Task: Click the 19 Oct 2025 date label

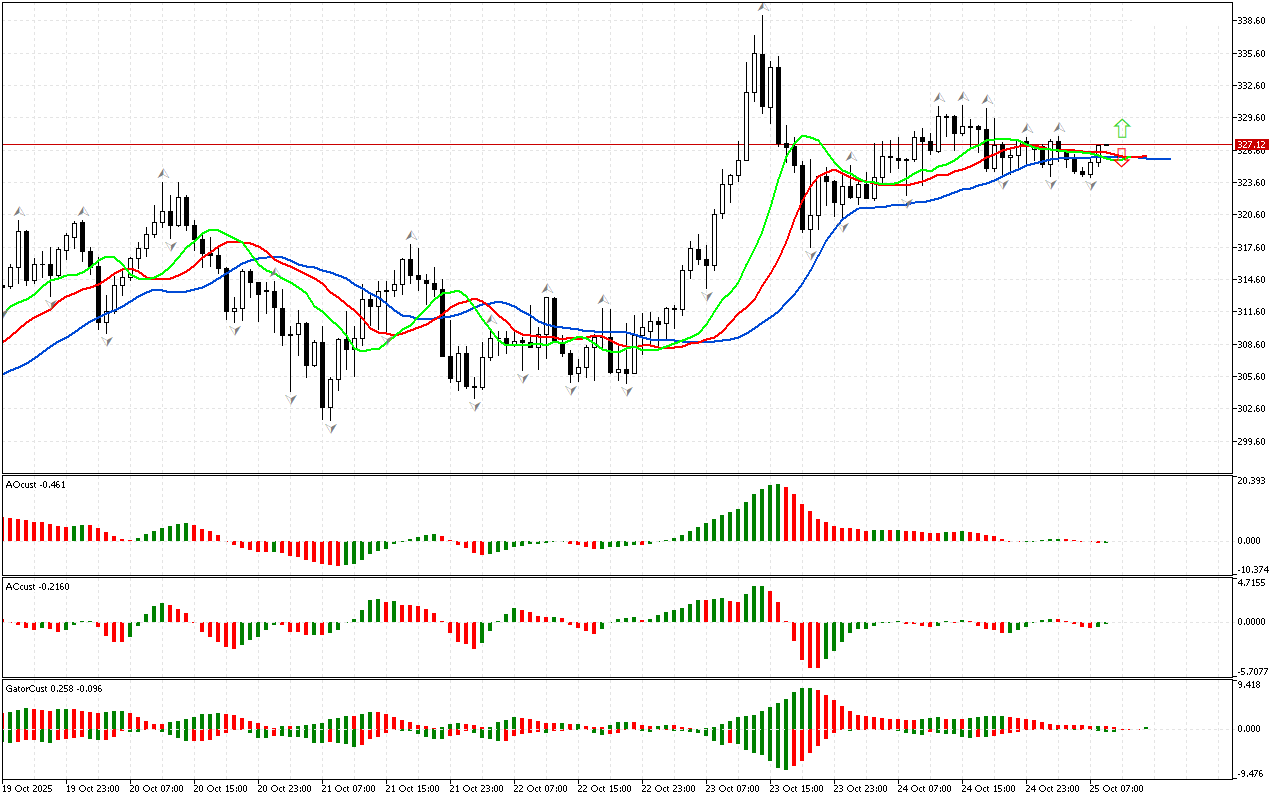Action: (30, 789)
